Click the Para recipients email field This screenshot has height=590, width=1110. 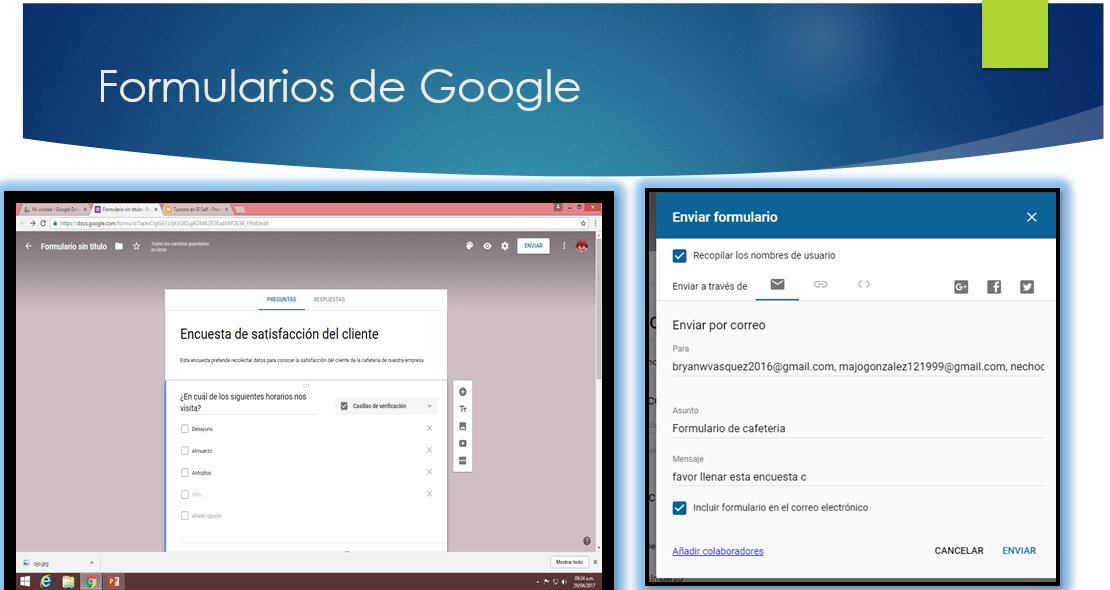[858, 367]
